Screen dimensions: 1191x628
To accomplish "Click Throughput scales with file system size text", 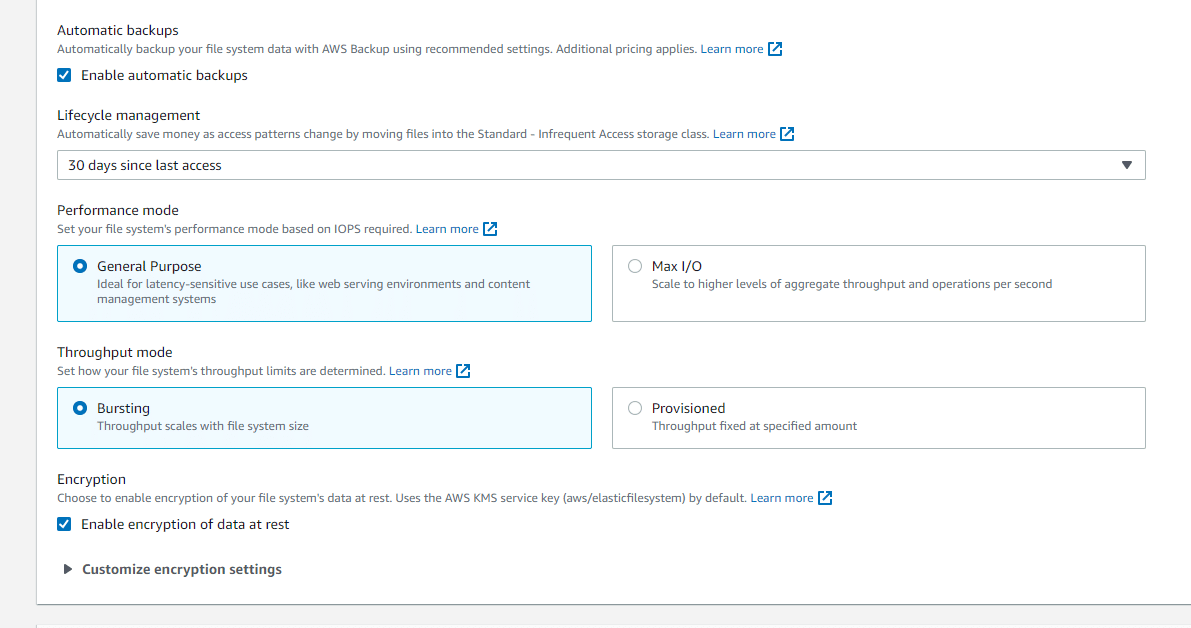I will pos(203,426).
